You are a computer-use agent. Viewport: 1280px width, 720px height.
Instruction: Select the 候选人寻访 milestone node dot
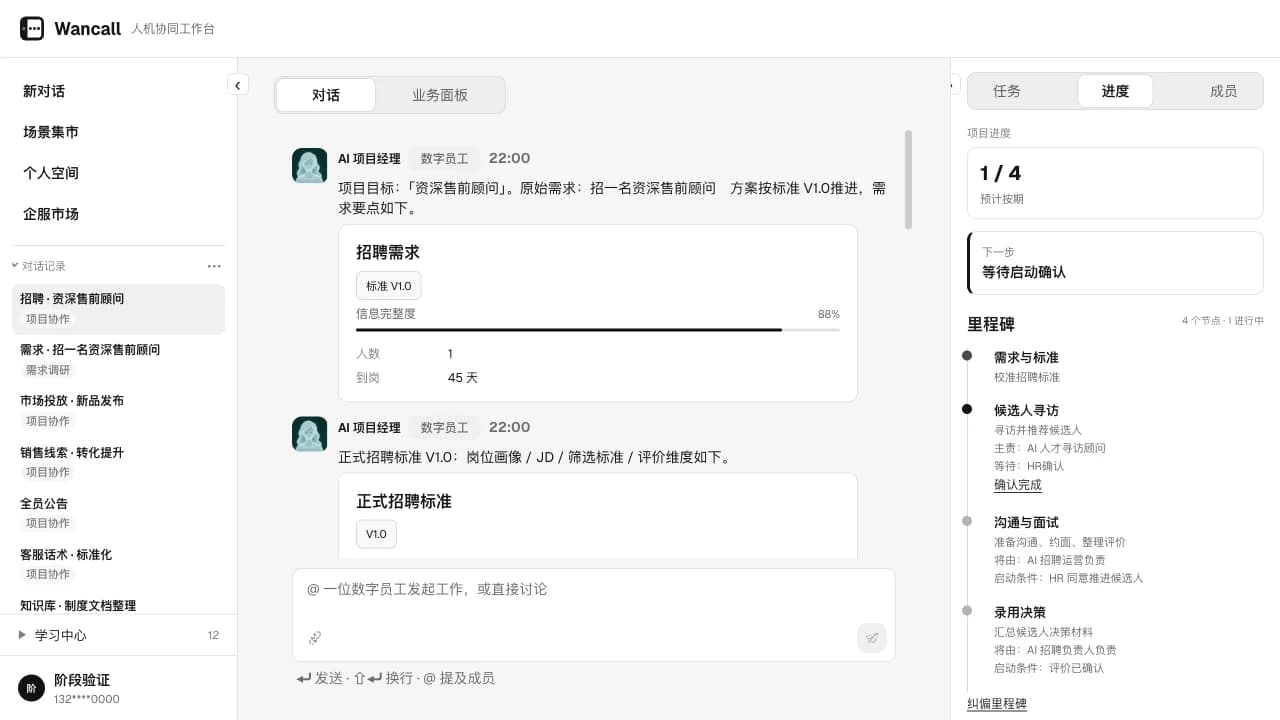(967, 409)
